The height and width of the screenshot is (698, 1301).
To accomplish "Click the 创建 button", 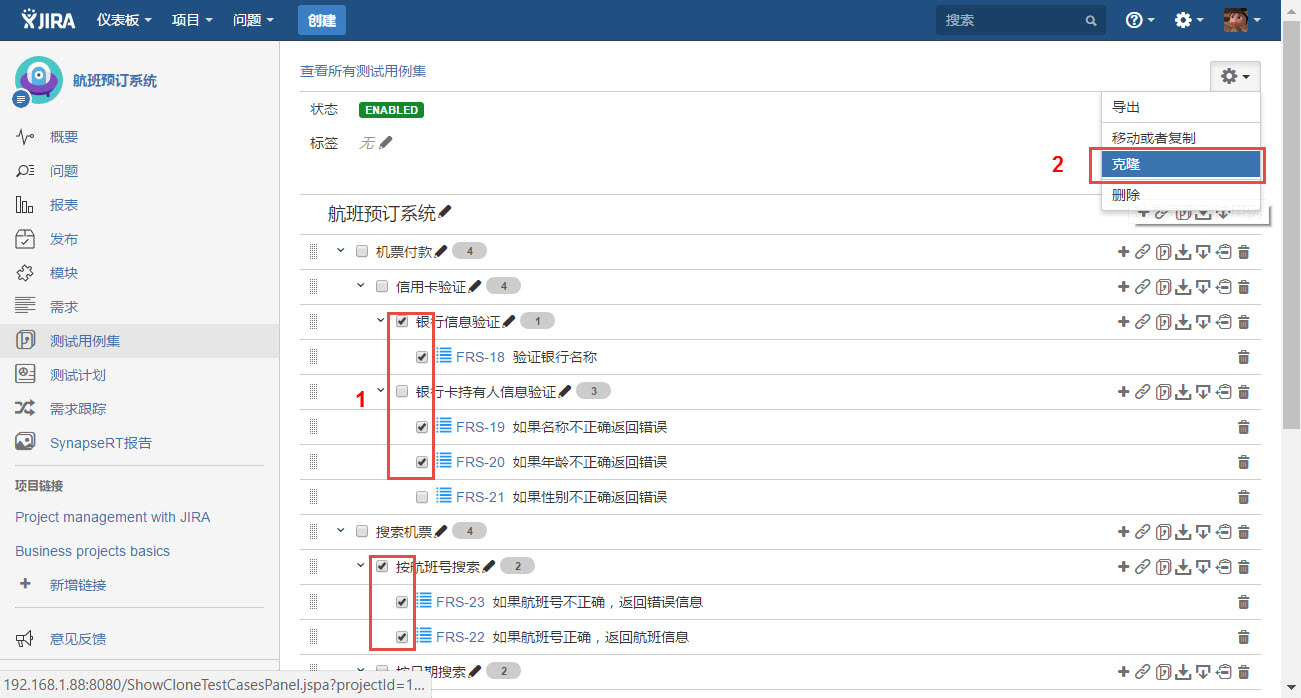I will coord(321,20).
